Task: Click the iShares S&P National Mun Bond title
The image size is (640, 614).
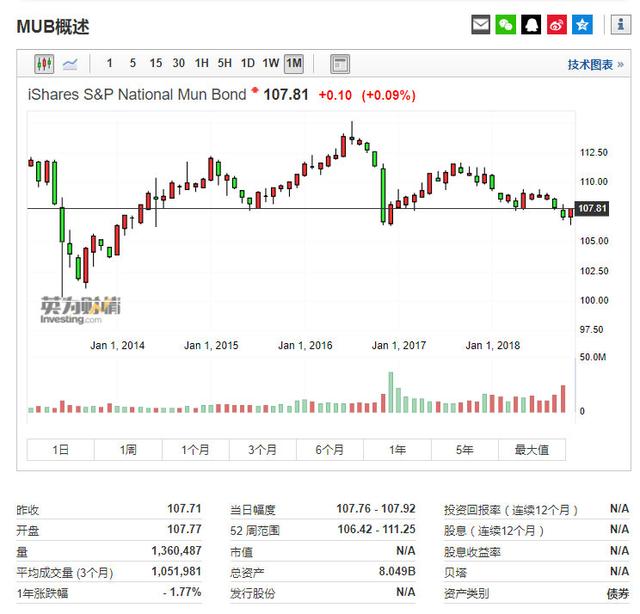Action: (137, 95)
